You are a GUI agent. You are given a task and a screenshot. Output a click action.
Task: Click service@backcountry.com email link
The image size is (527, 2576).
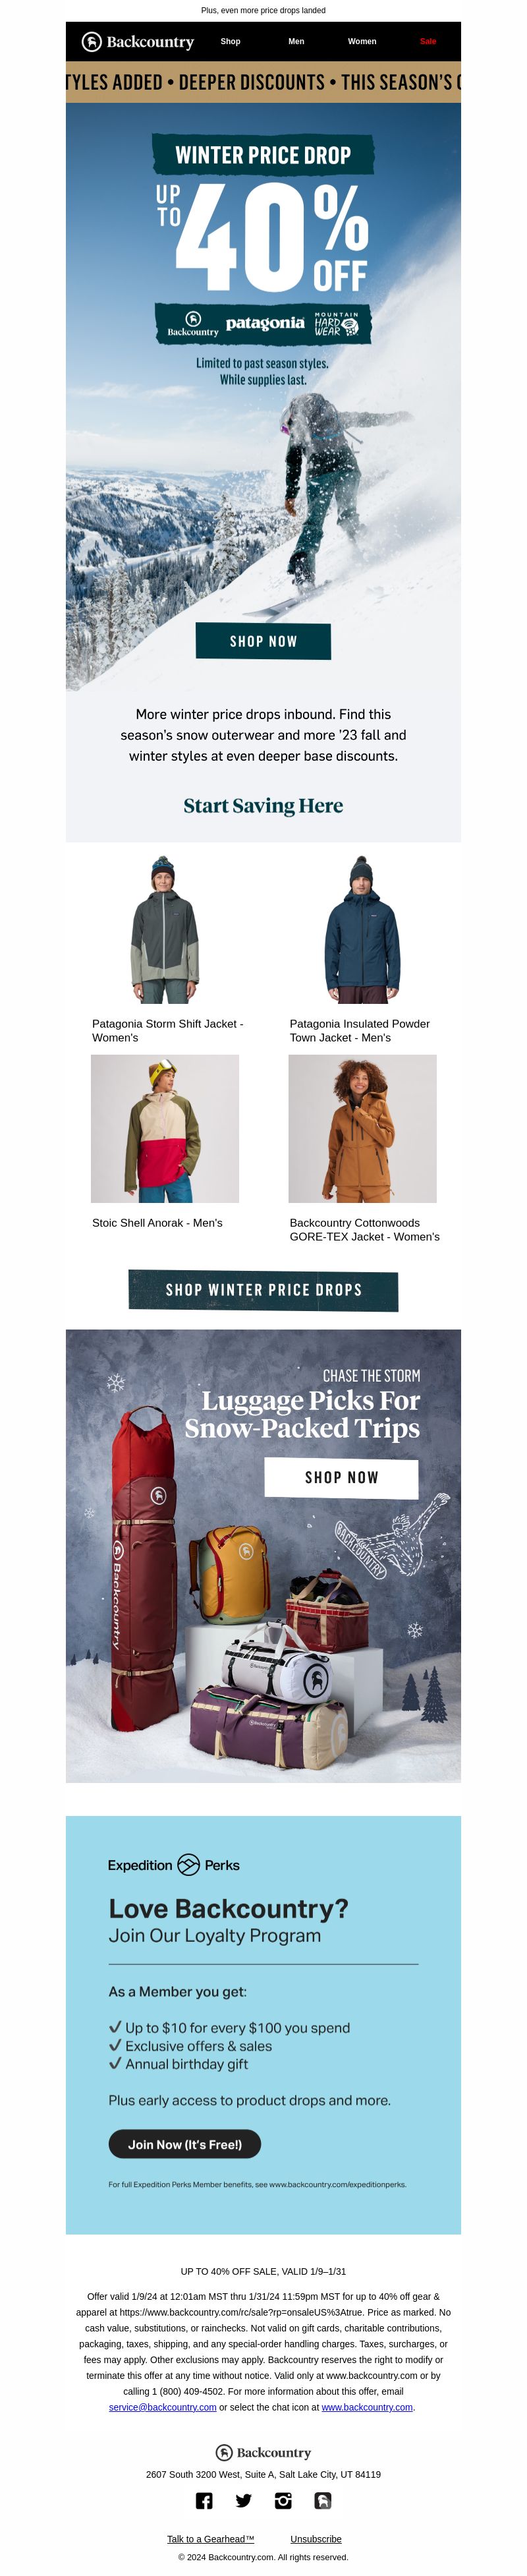(x=162, y=2407)
